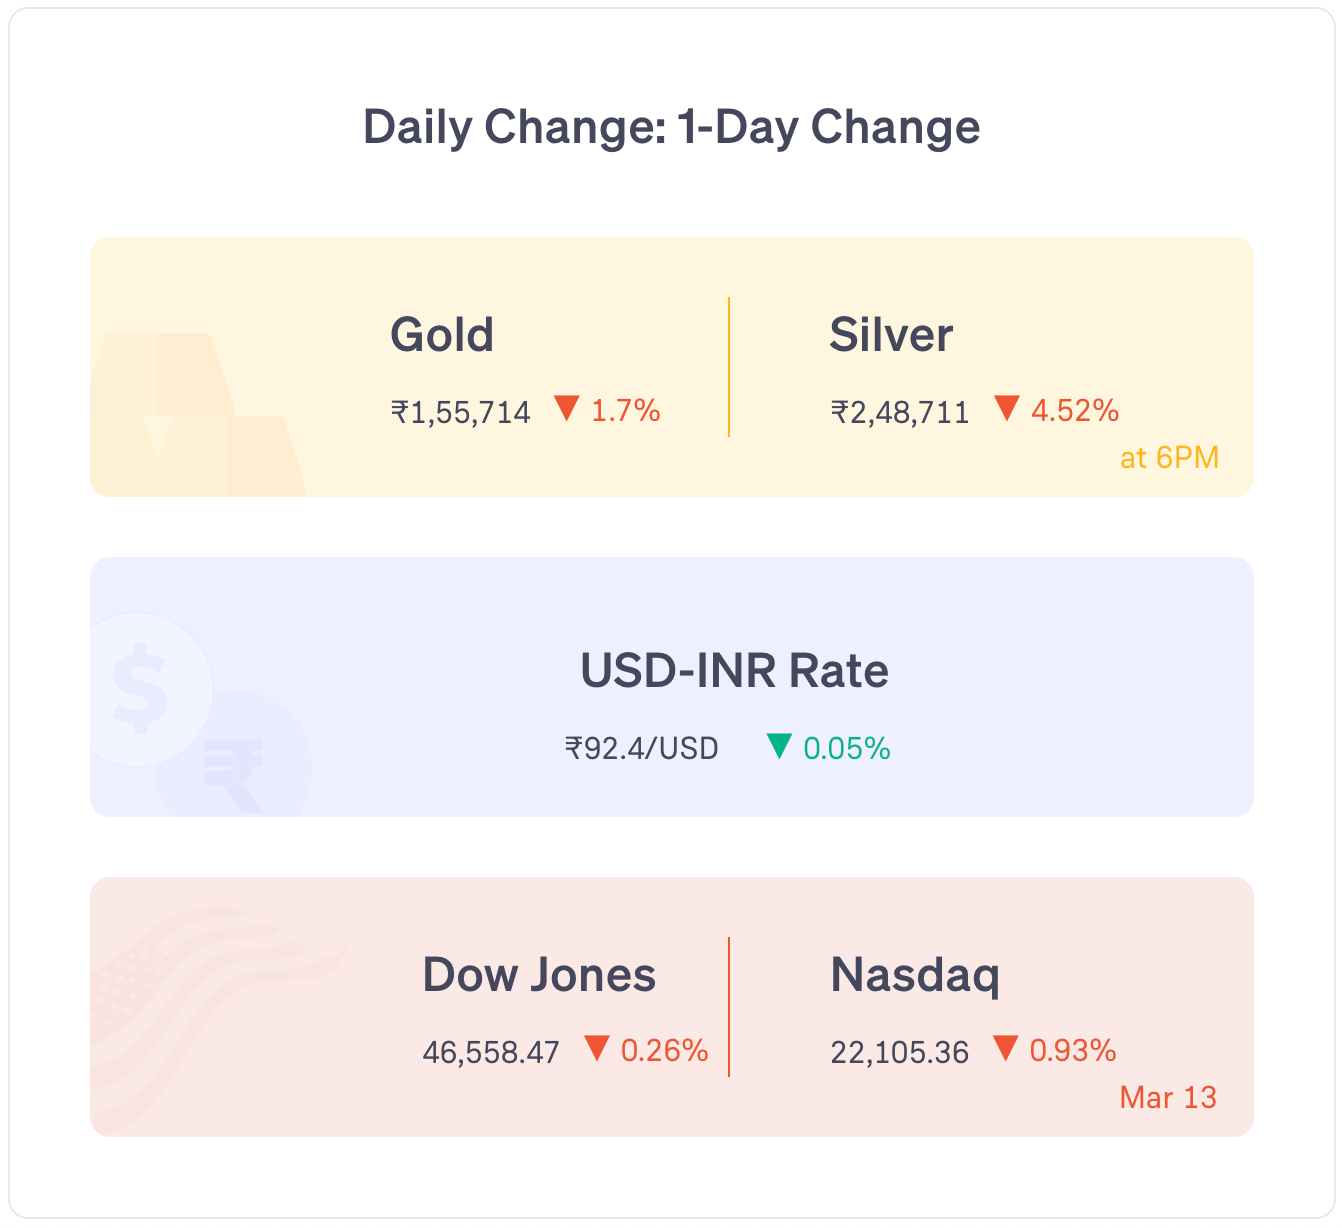Screen dimensions: 1342x1228
Task: Open the Dow Jones heading
Action: (x=539, y=975)
